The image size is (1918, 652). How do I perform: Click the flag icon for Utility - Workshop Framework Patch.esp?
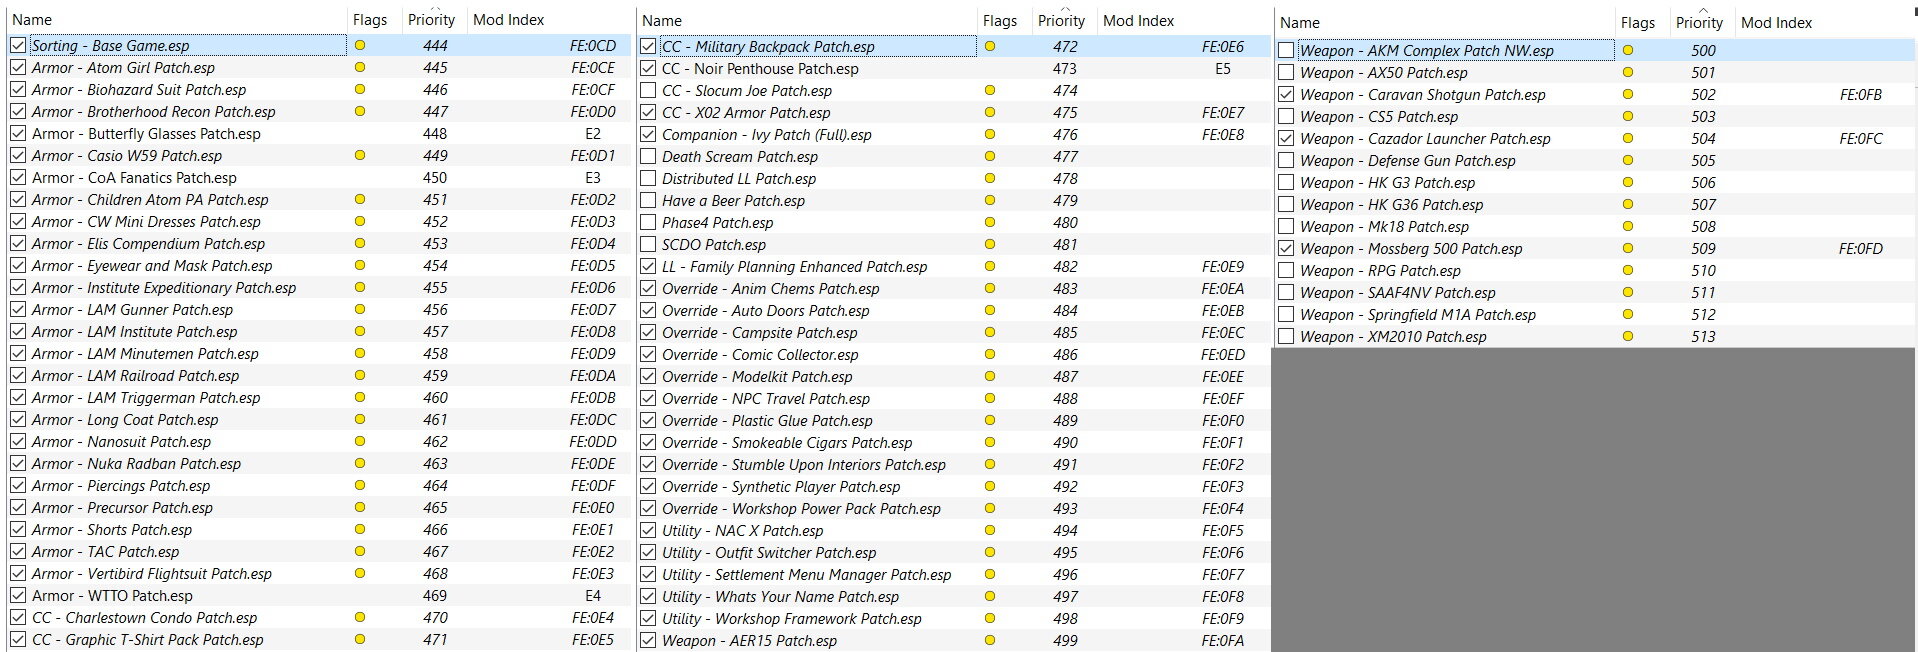click(990, 618)
